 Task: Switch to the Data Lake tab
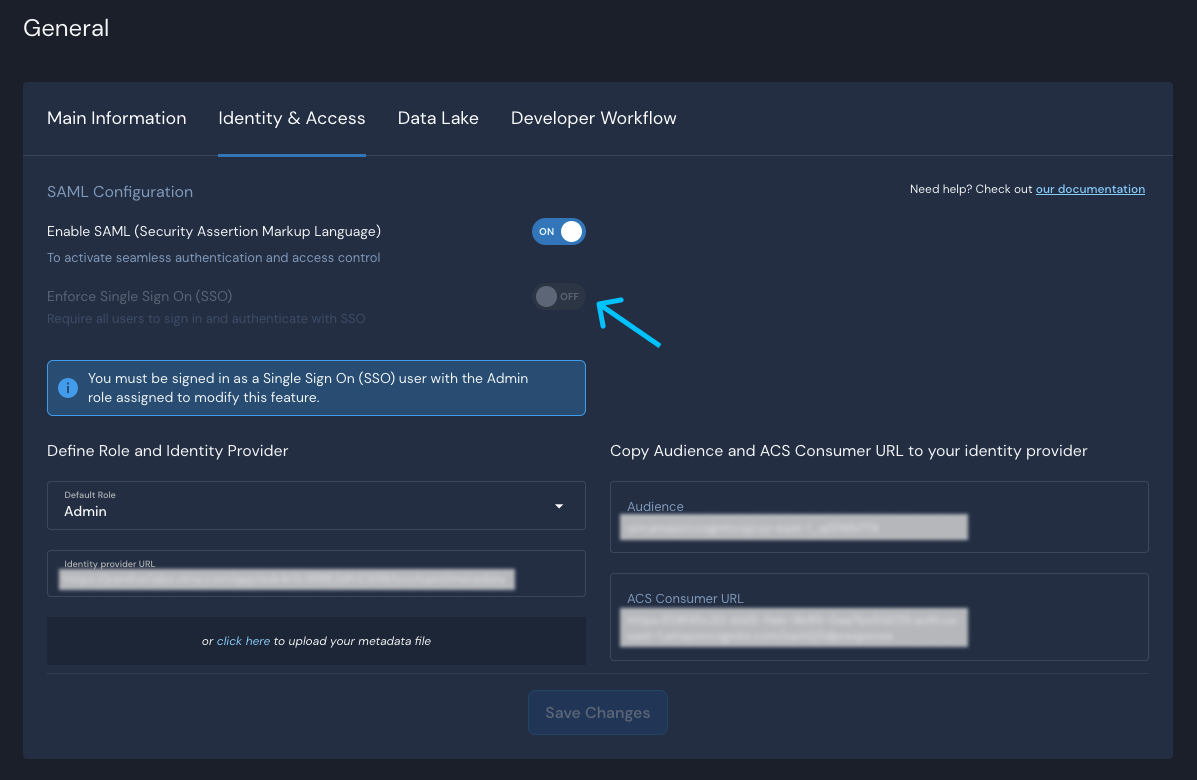pos(438,118)
